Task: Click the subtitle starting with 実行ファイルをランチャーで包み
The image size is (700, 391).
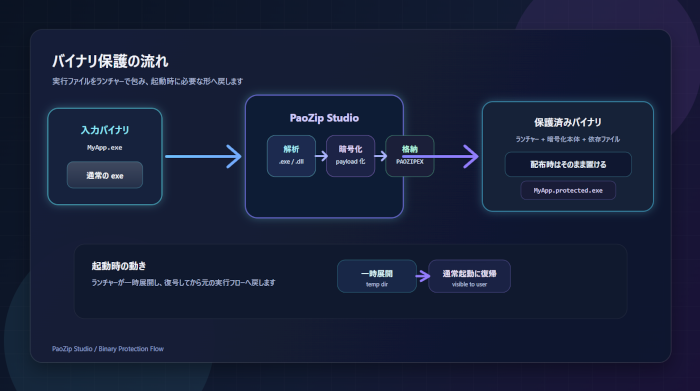Action: [147, 81]
